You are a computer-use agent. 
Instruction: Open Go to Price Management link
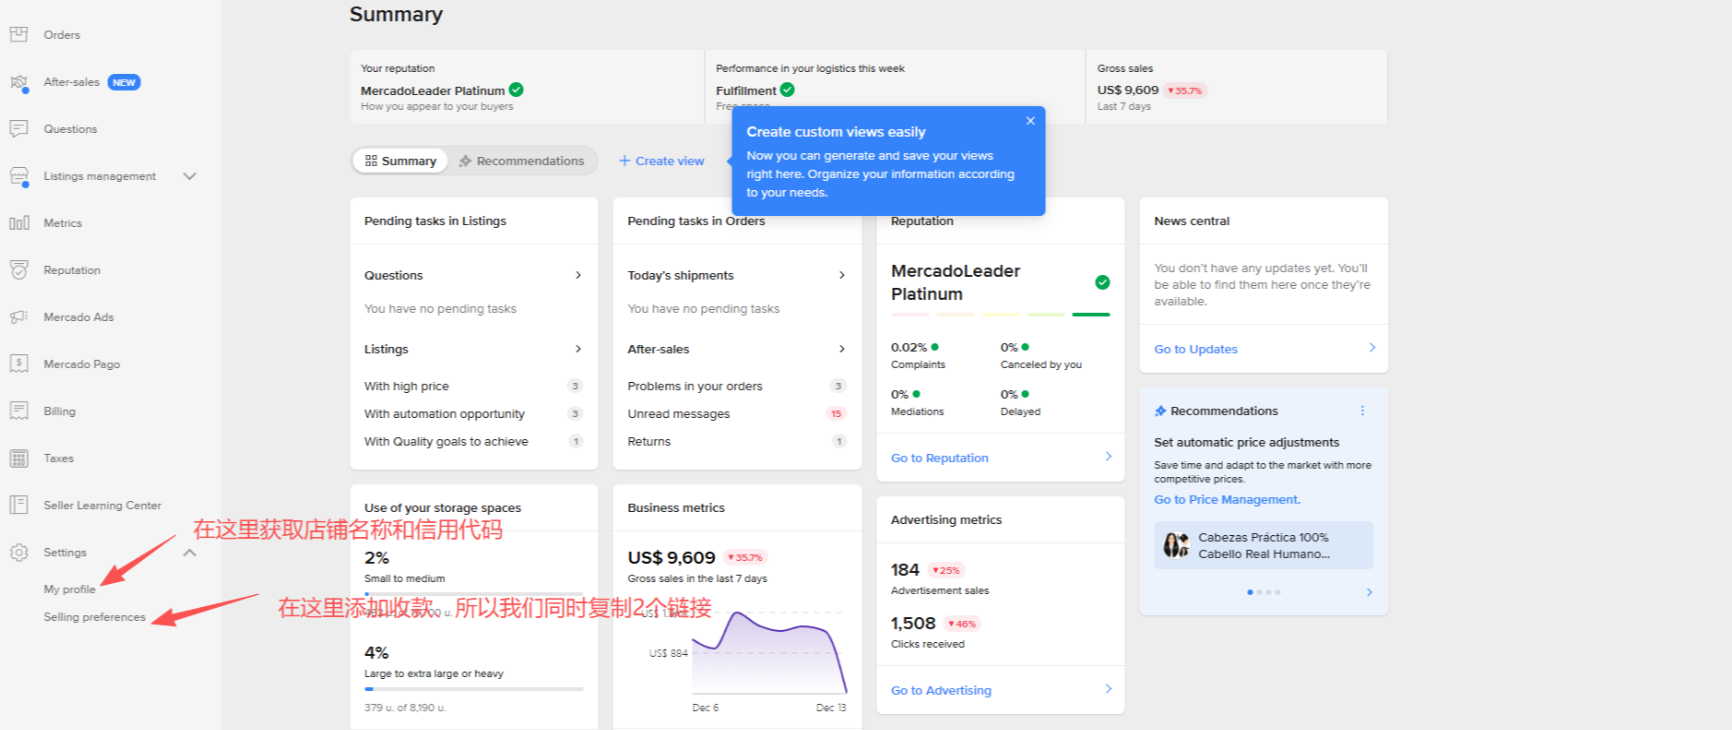coord(1226,500)
